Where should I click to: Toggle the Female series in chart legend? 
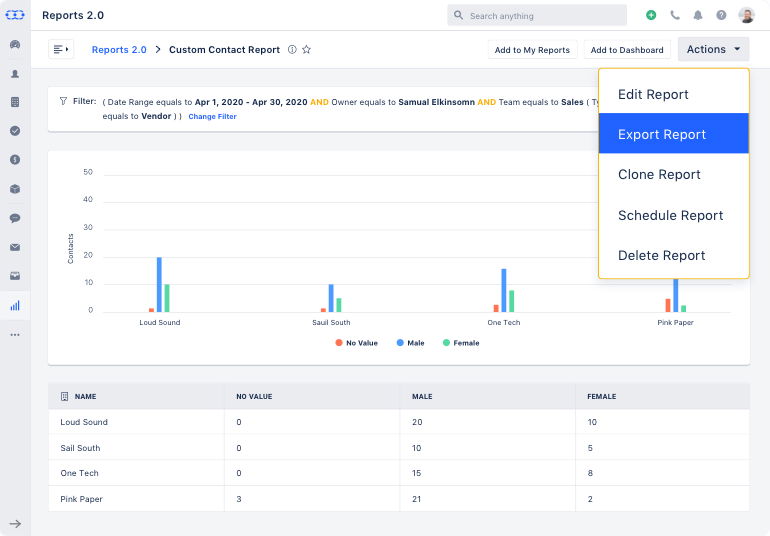[x=460, y=343]
